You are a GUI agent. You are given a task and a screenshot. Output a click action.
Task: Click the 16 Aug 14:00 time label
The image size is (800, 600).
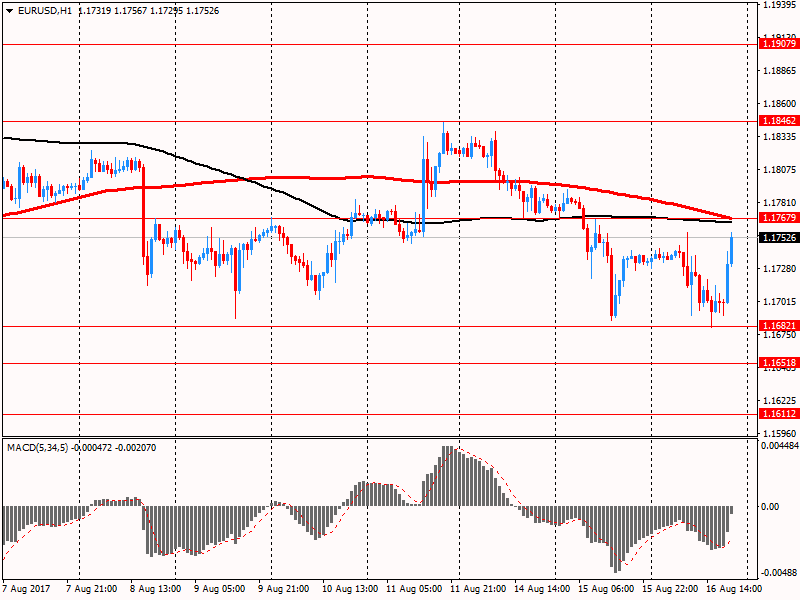734,589
